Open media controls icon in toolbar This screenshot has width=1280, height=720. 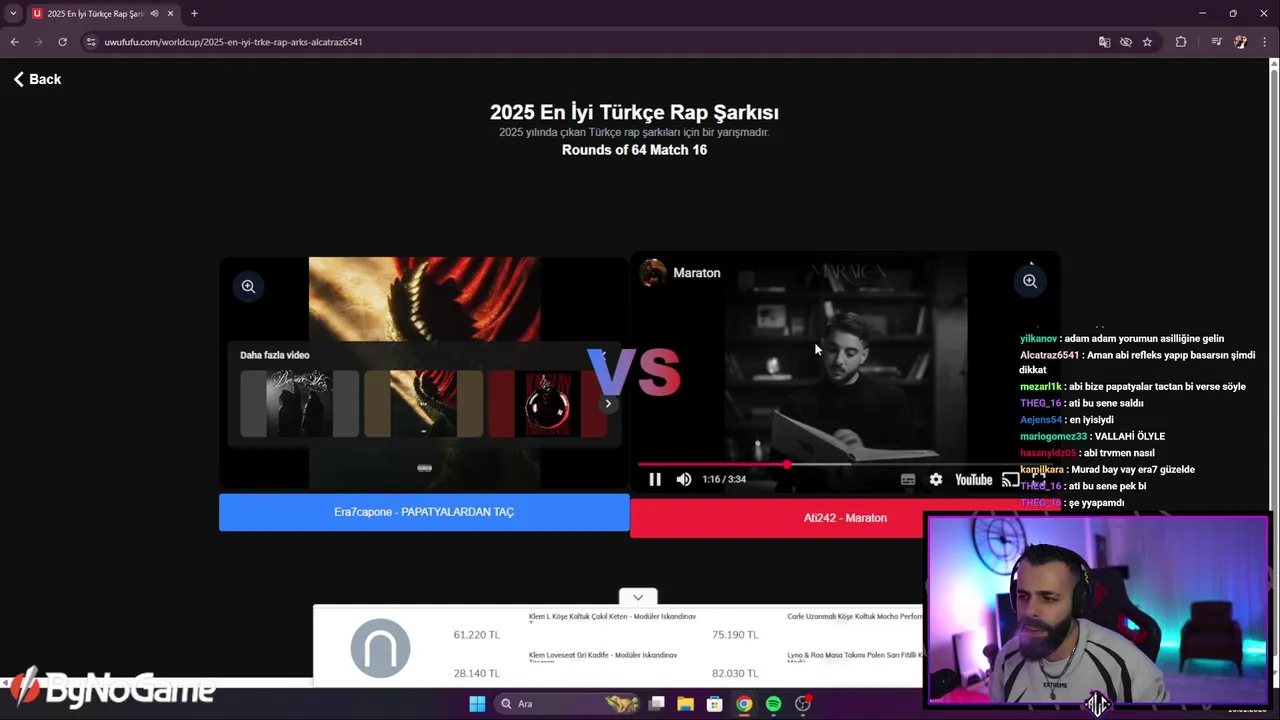pos(1216,42)
